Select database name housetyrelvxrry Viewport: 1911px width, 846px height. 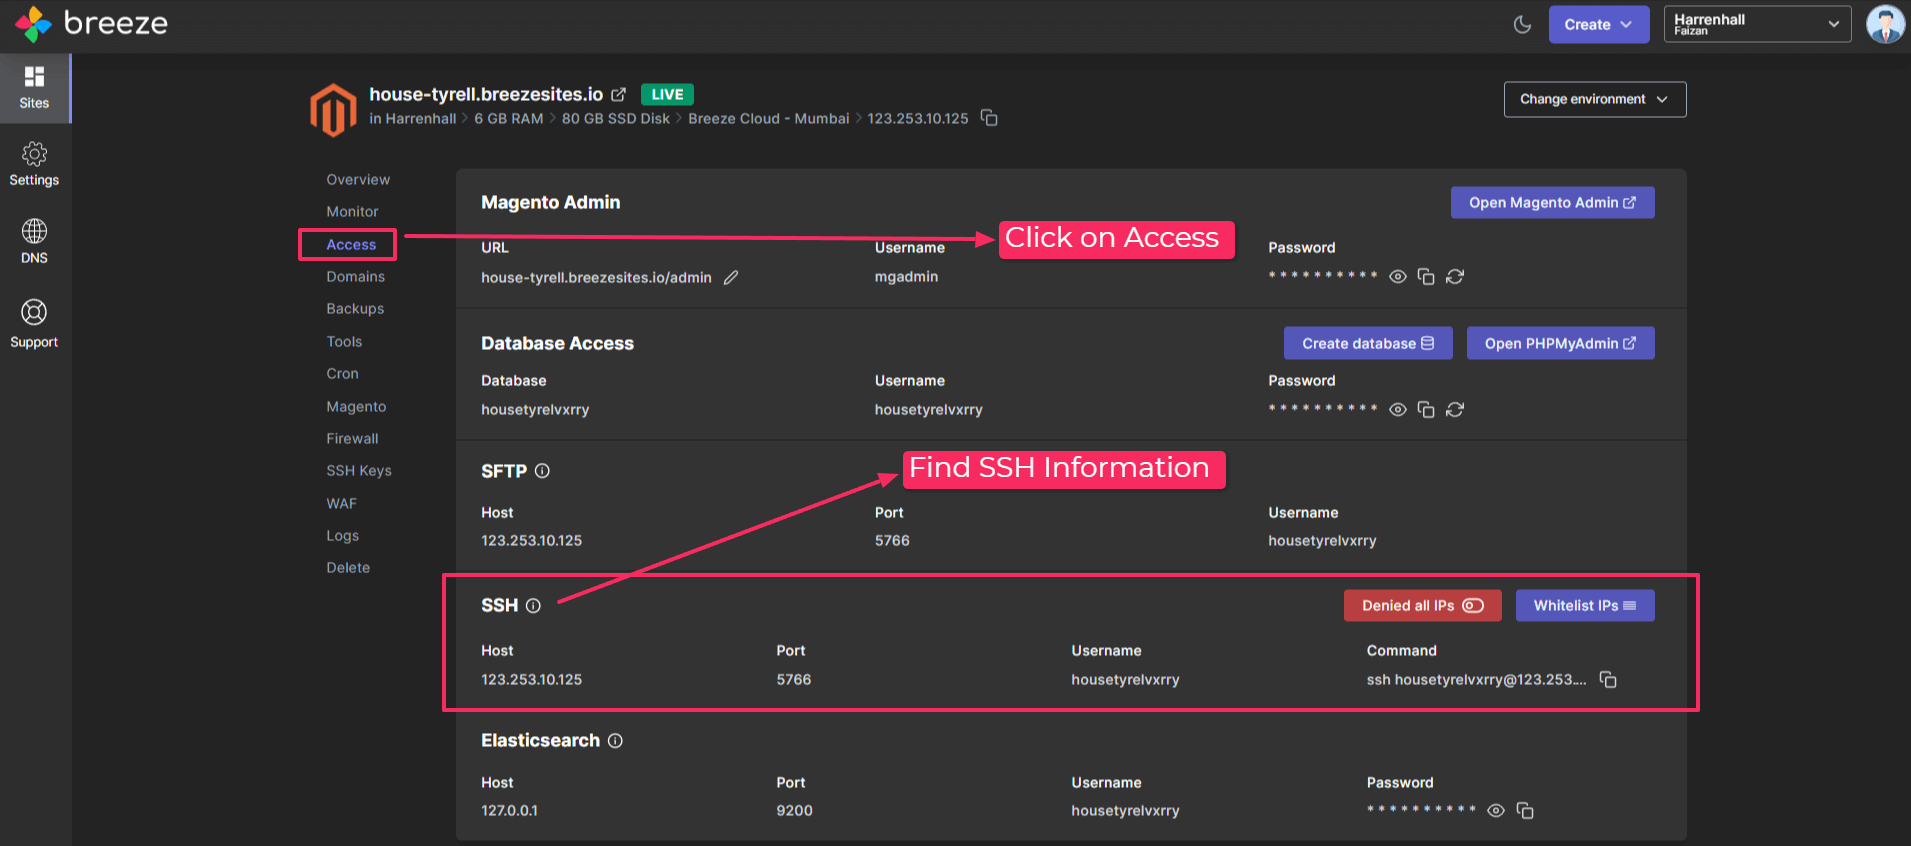pos(535,410)
